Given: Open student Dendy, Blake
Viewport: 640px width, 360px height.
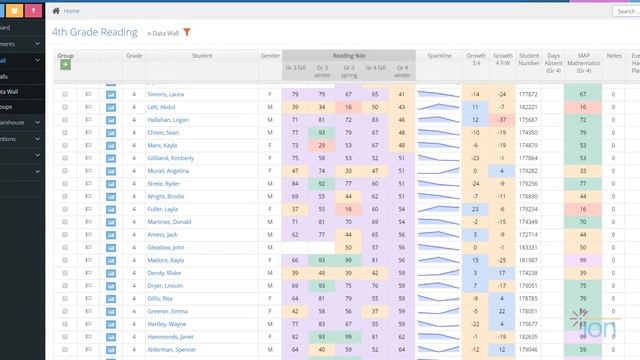Looking at the screenshot, I should point(164,273).
